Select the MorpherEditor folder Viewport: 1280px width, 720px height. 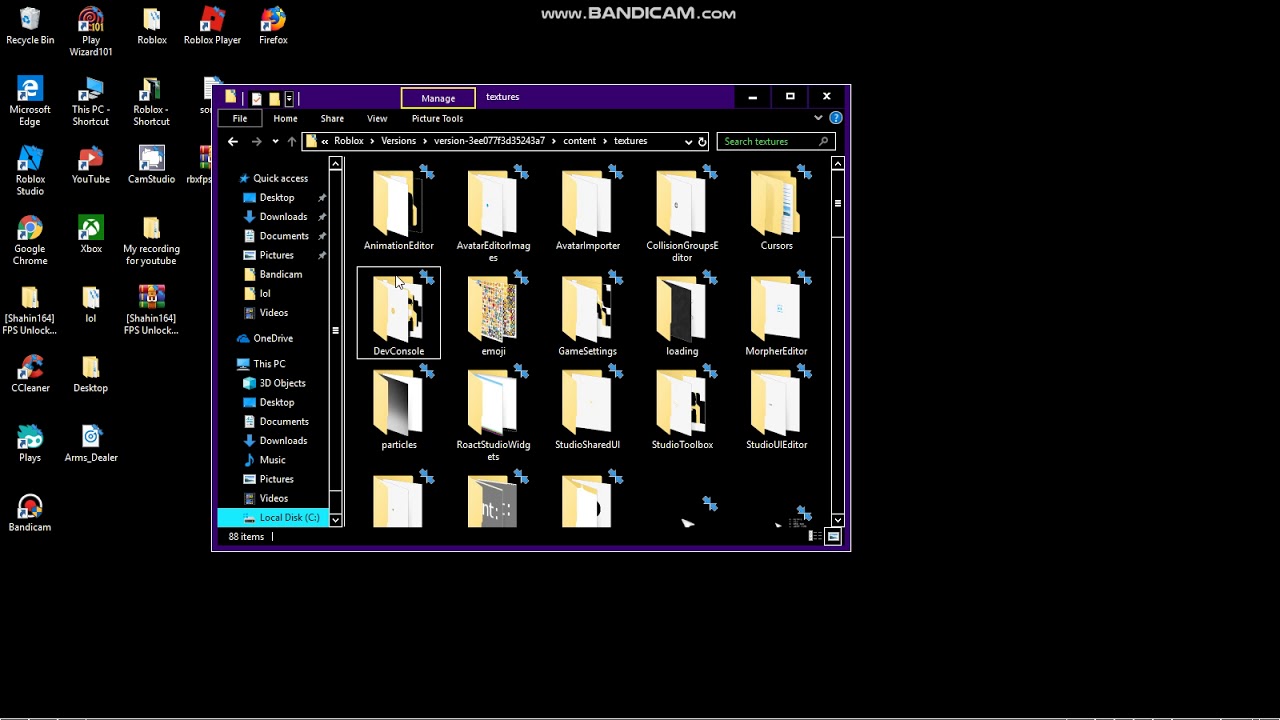[777, 315]
